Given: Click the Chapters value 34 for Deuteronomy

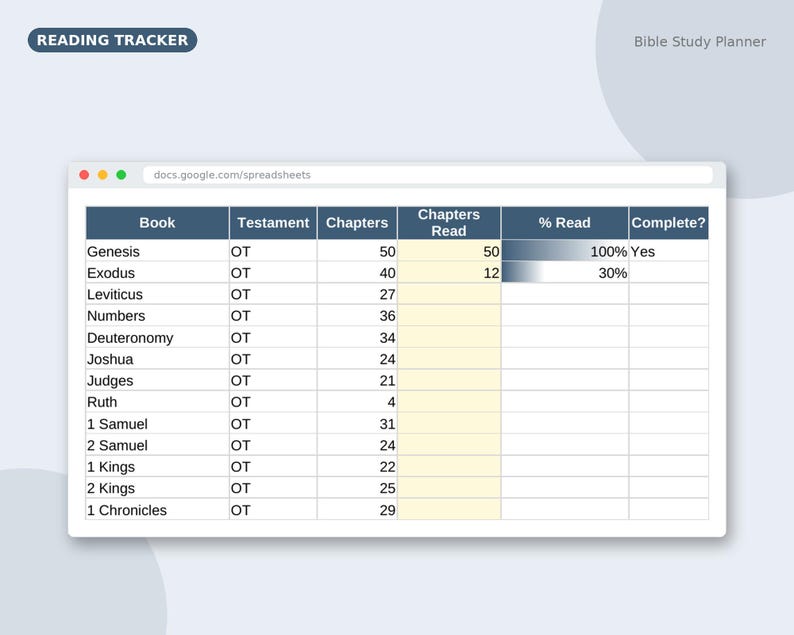Looking at the screenshot, I should coord(357,337).
